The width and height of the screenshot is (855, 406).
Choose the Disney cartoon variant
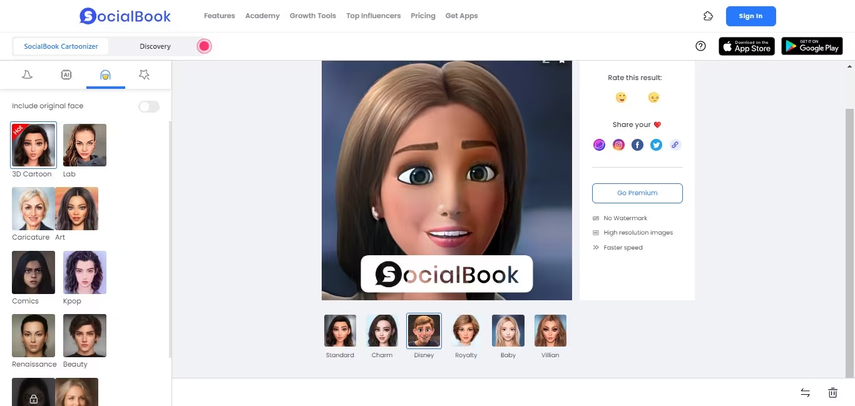(x=424, y=331)
